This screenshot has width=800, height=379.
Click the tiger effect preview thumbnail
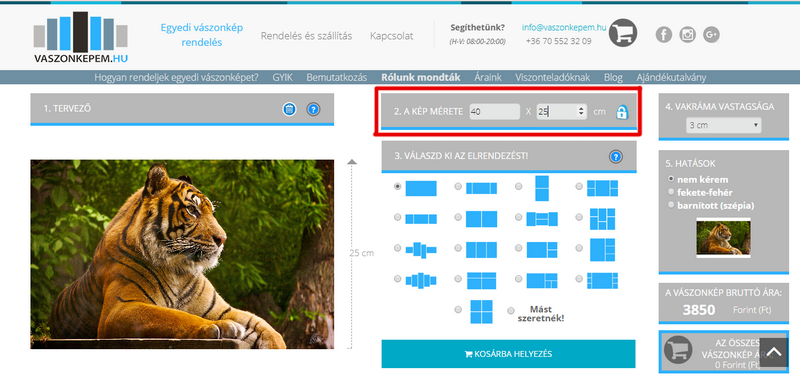pos(723,238)
